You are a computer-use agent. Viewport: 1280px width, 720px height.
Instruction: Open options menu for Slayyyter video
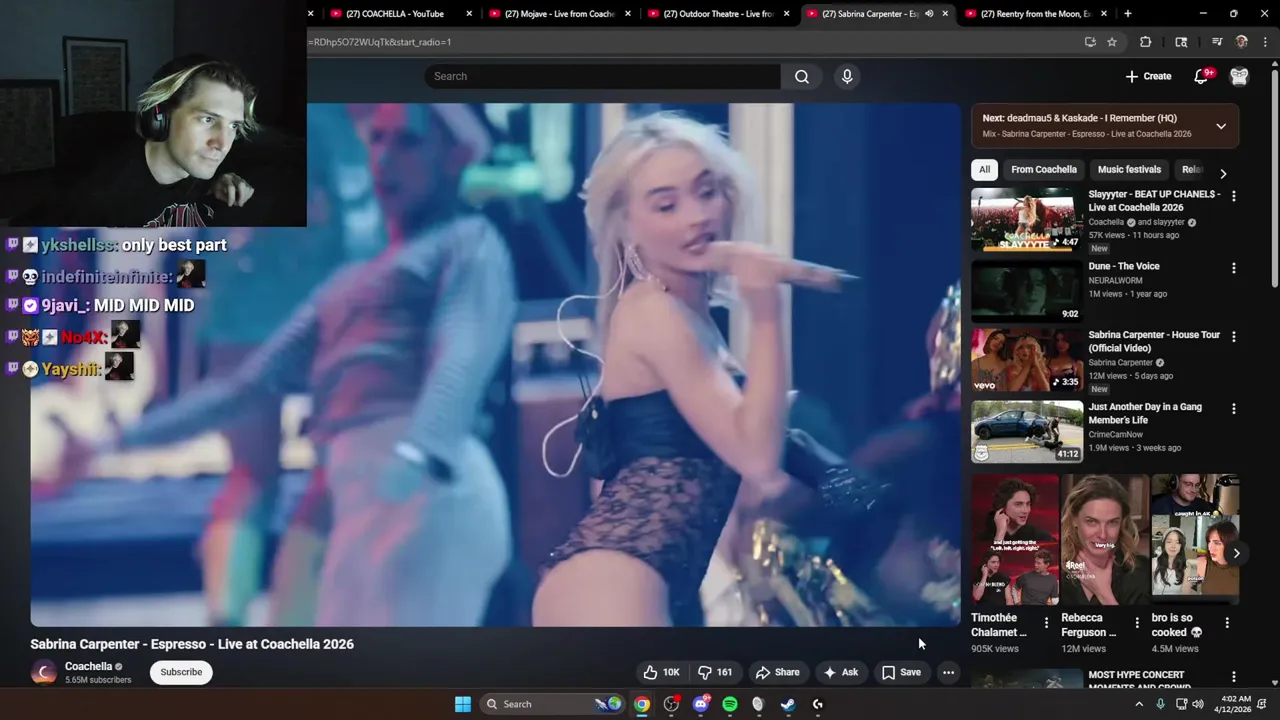[x=1233, y=196]
